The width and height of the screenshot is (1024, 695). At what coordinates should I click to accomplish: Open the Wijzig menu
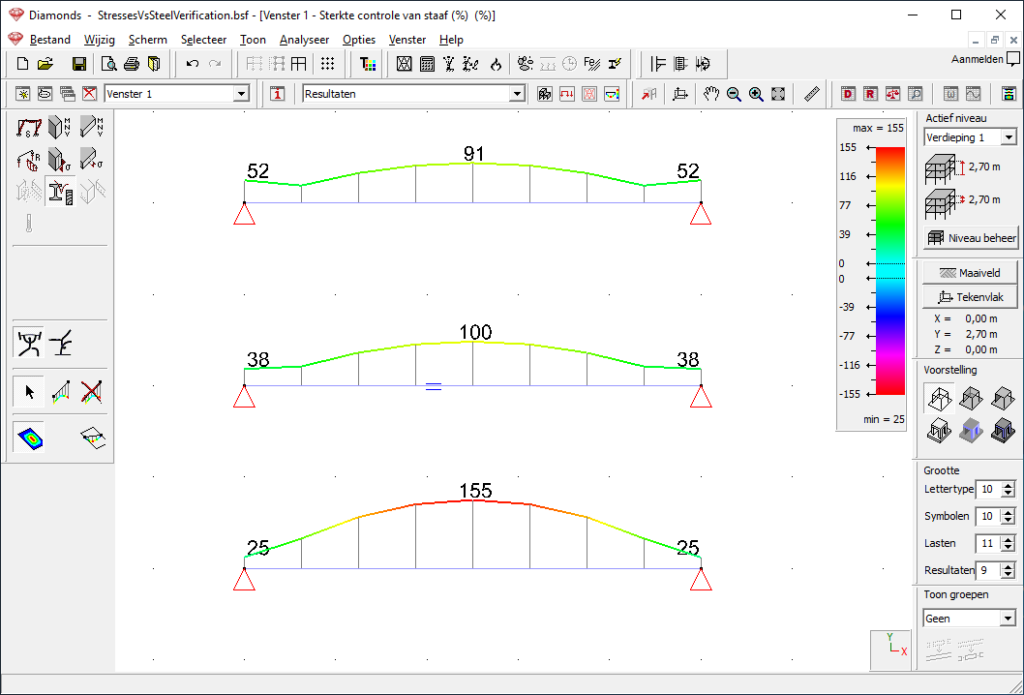coord(99,40)
